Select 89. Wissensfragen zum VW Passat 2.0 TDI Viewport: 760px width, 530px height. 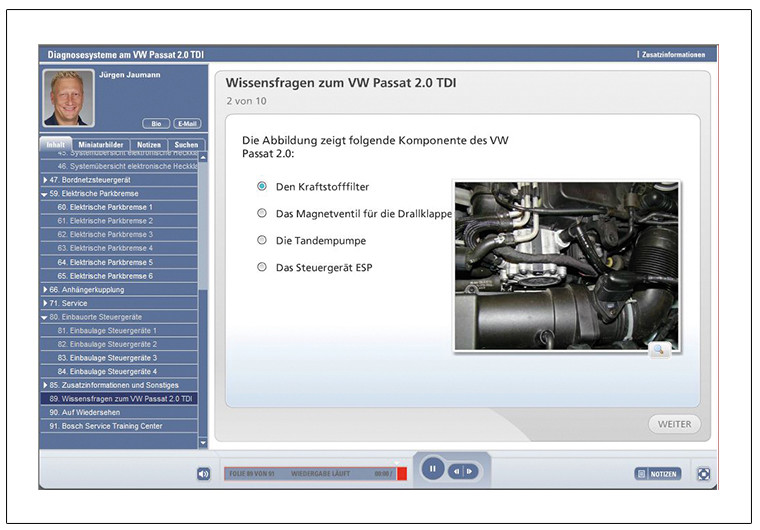(x=119, y=399)
